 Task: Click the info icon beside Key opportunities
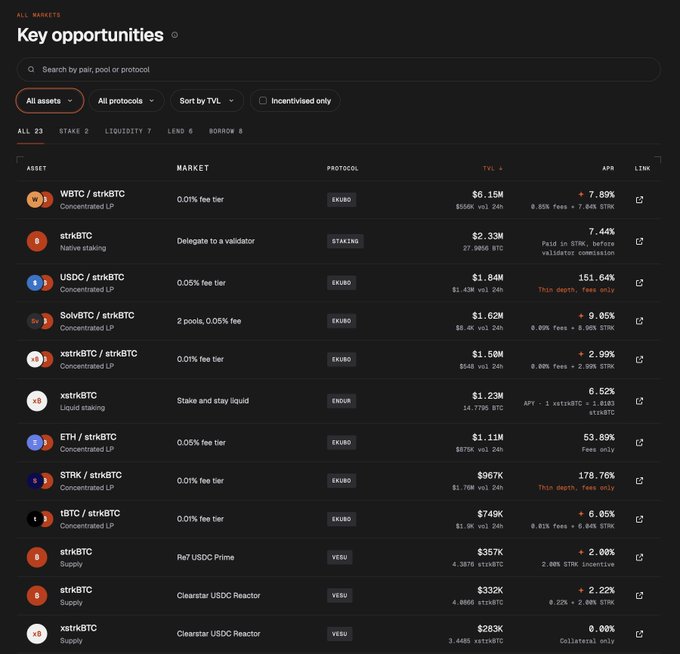pyautogui.click(x=174, y=35)
